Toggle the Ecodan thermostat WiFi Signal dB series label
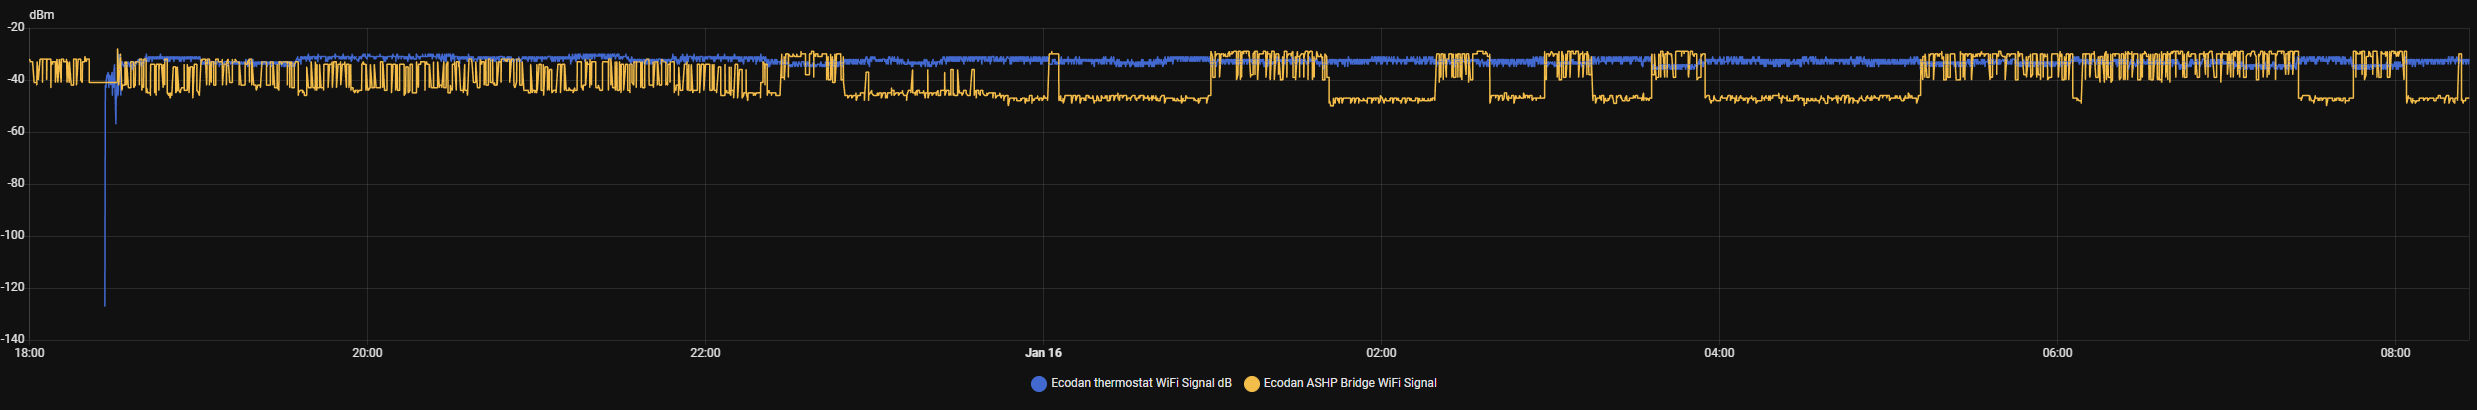The width and height of the screenshot is (2477, 410). pos(1141,383)
